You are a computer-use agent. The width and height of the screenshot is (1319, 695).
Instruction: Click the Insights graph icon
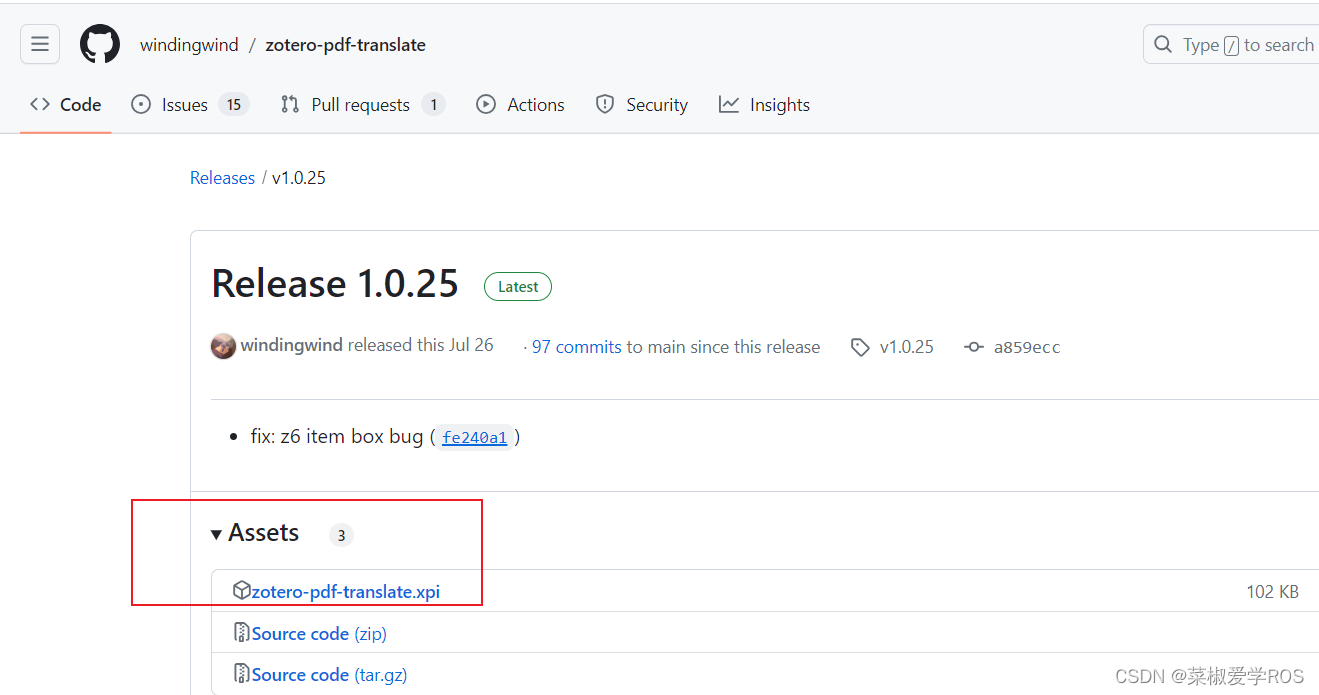pyautogui.click(x=729, y=104)
